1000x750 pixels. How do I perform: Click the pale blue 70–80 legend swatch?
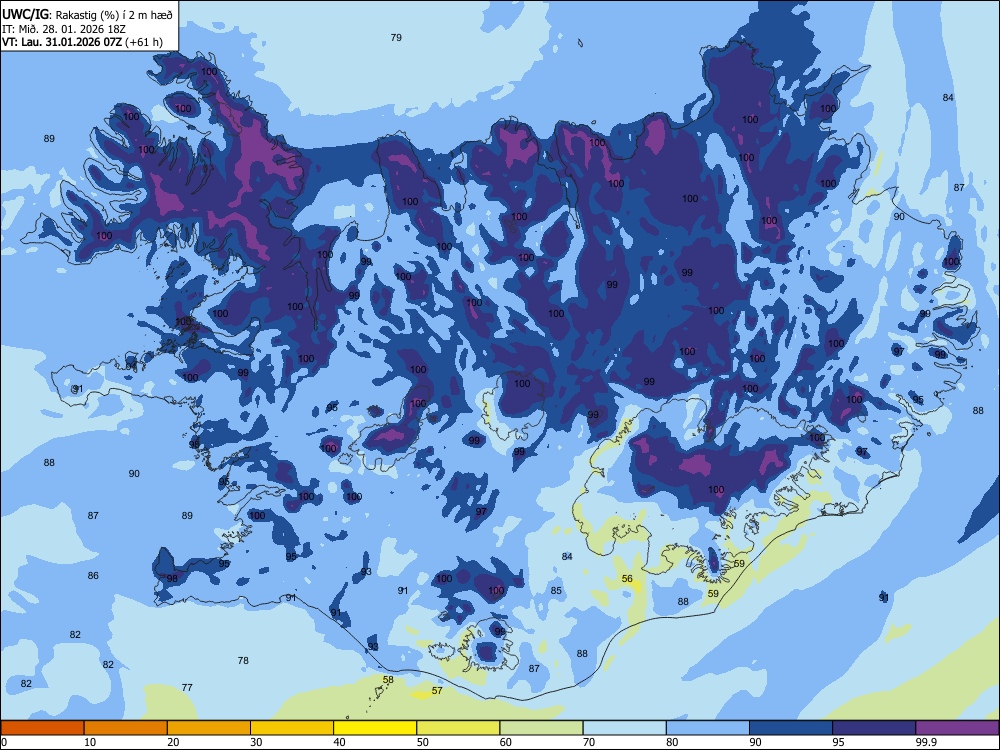point(624,728)
